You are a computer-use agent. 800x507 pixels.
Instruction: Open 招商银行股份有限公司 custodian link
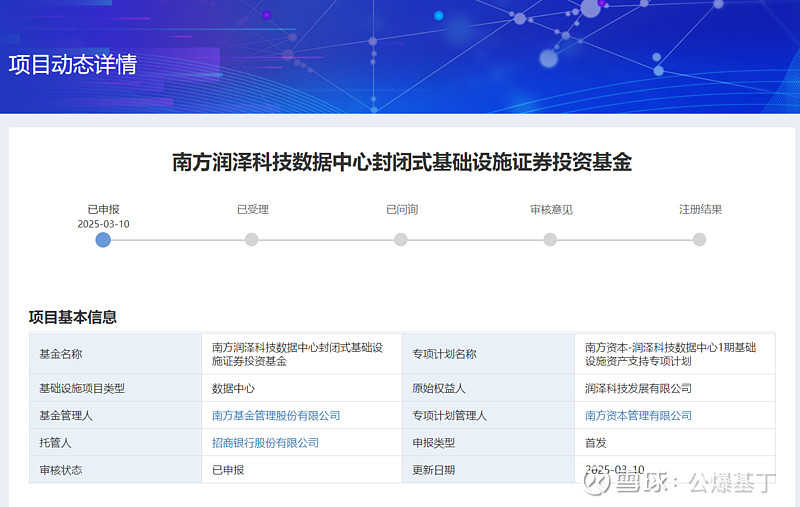pyautogui.click(x=265, y=443)
